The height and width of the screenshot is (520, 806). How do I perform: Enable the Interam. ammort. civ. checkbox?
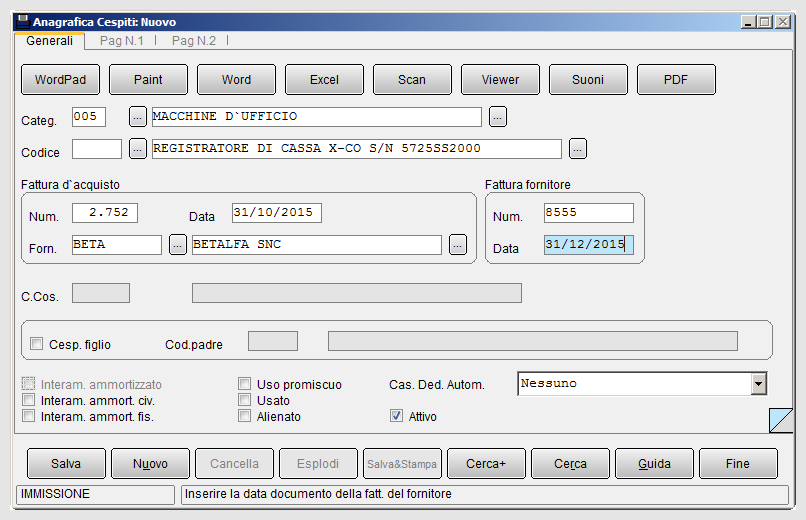pos(29,400)
